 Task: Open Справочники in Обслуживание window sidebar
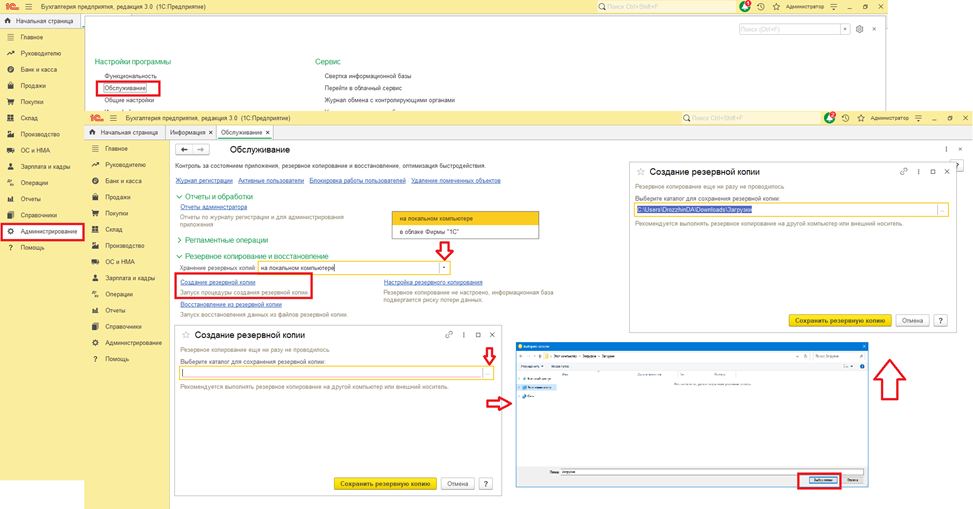coord(123,327)
